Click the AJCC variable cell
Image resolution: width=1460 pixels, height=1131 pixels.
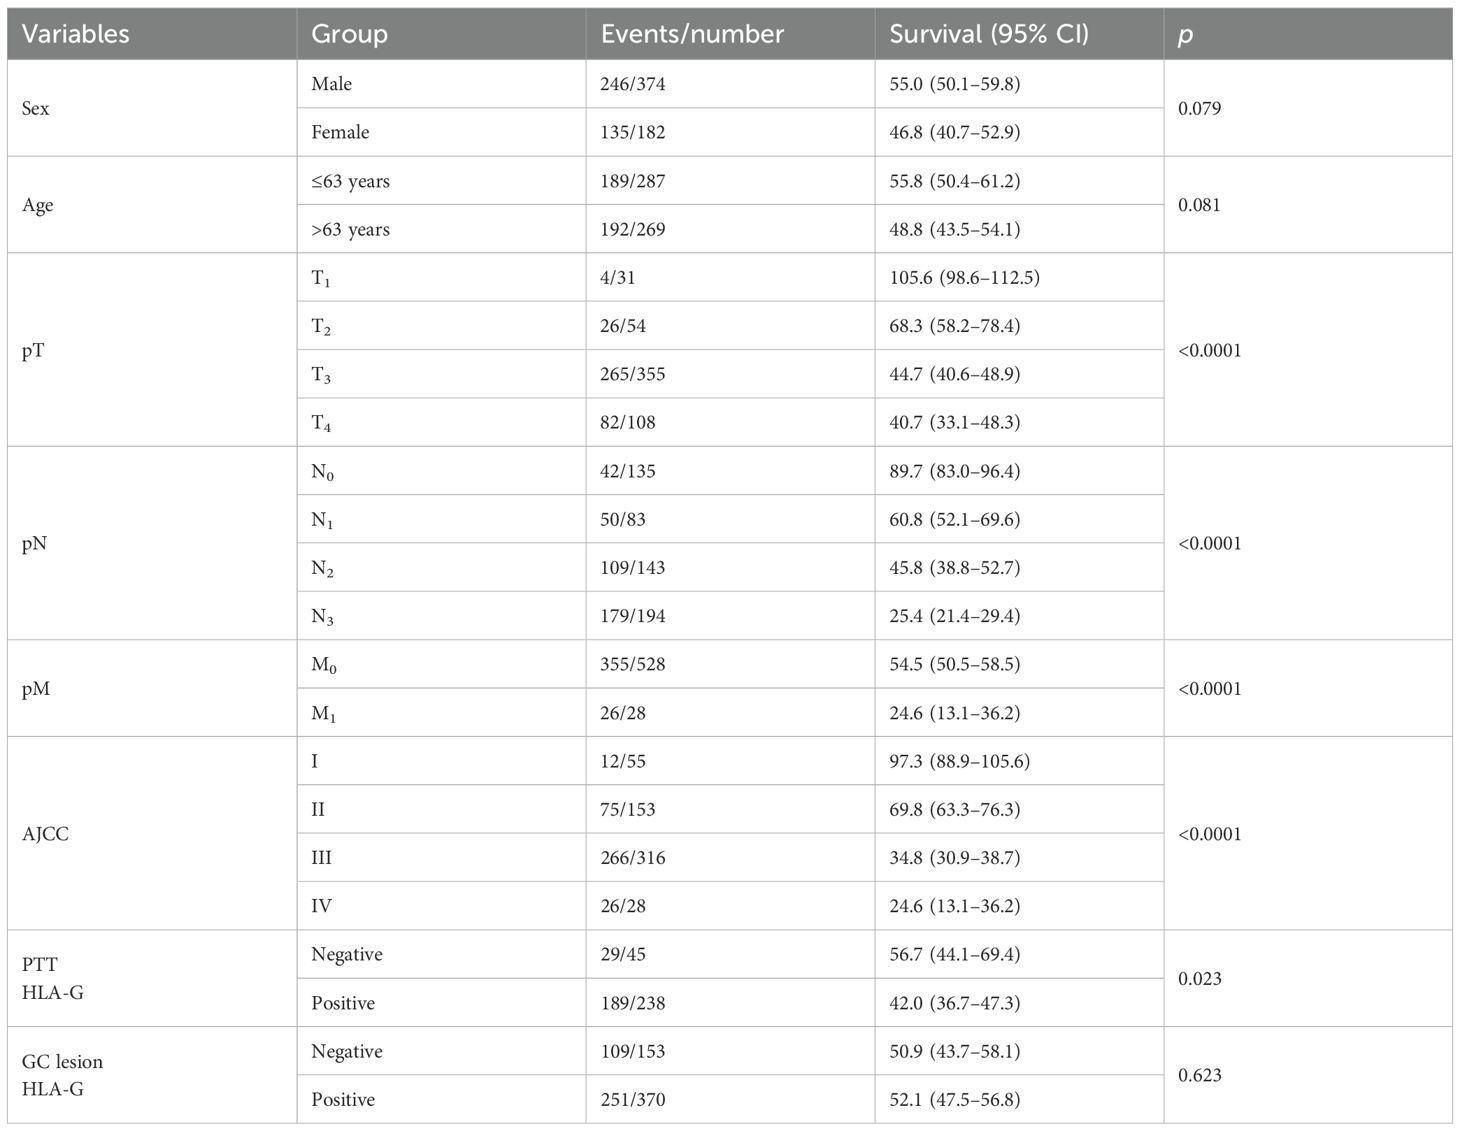tap(46, 834)
